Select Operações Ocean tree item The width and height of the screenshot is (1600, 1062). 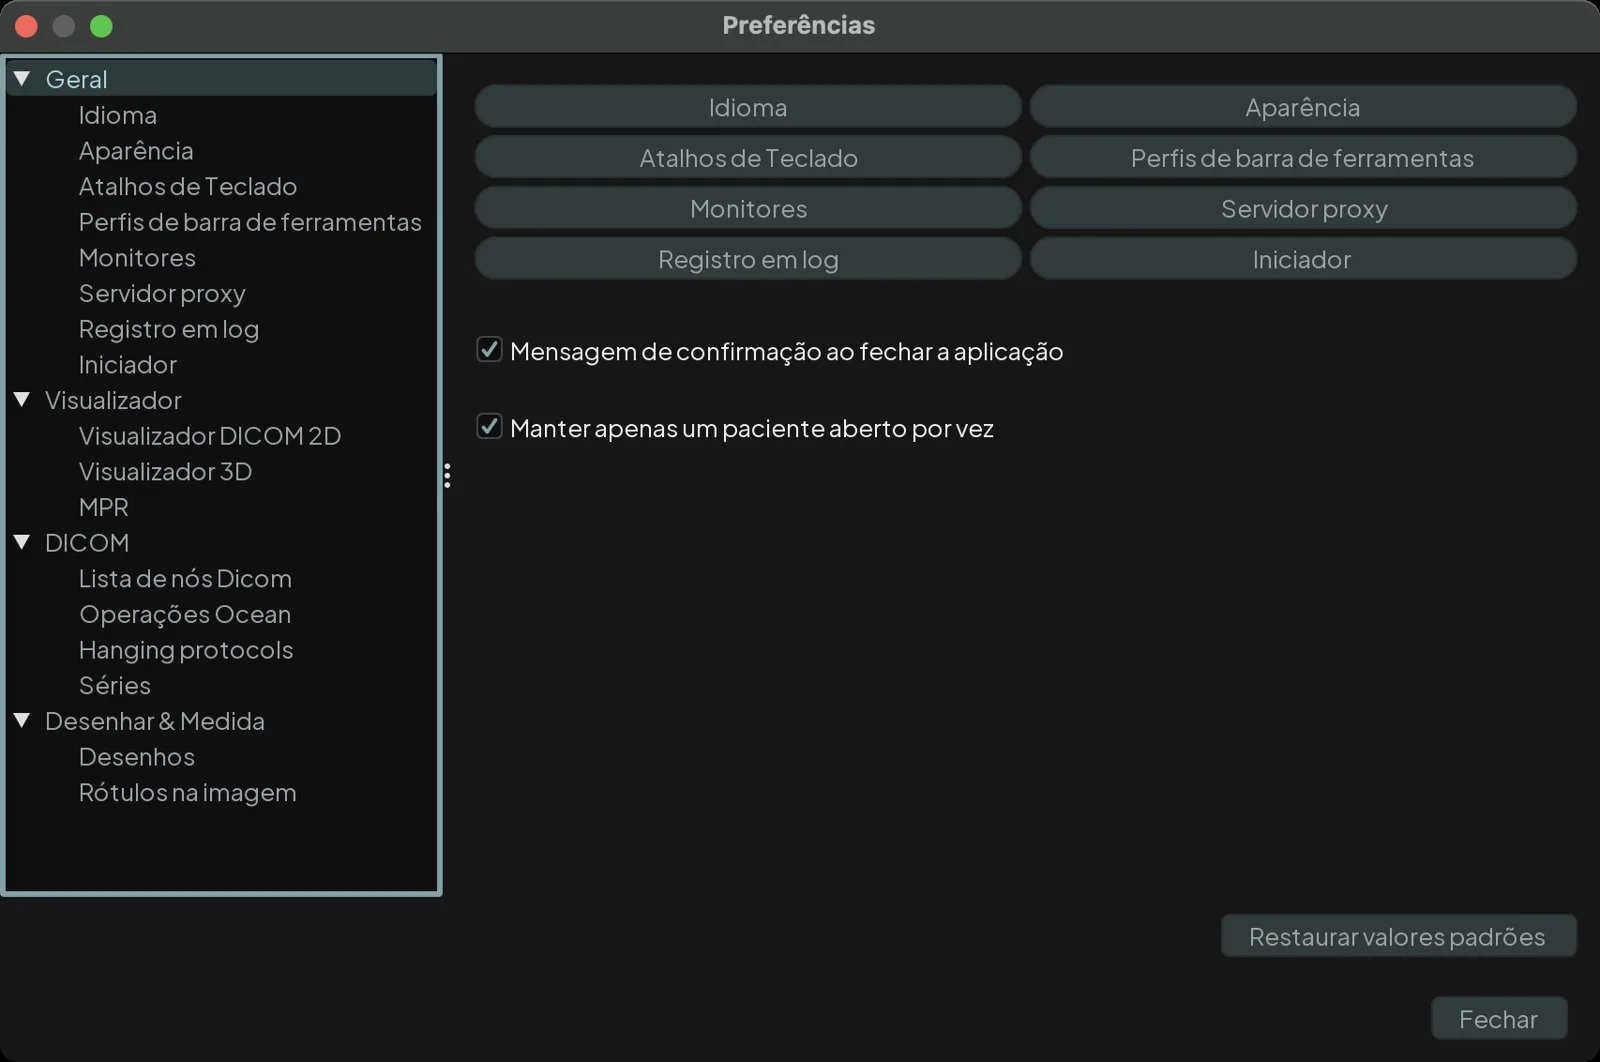click(x=185, y=614)
